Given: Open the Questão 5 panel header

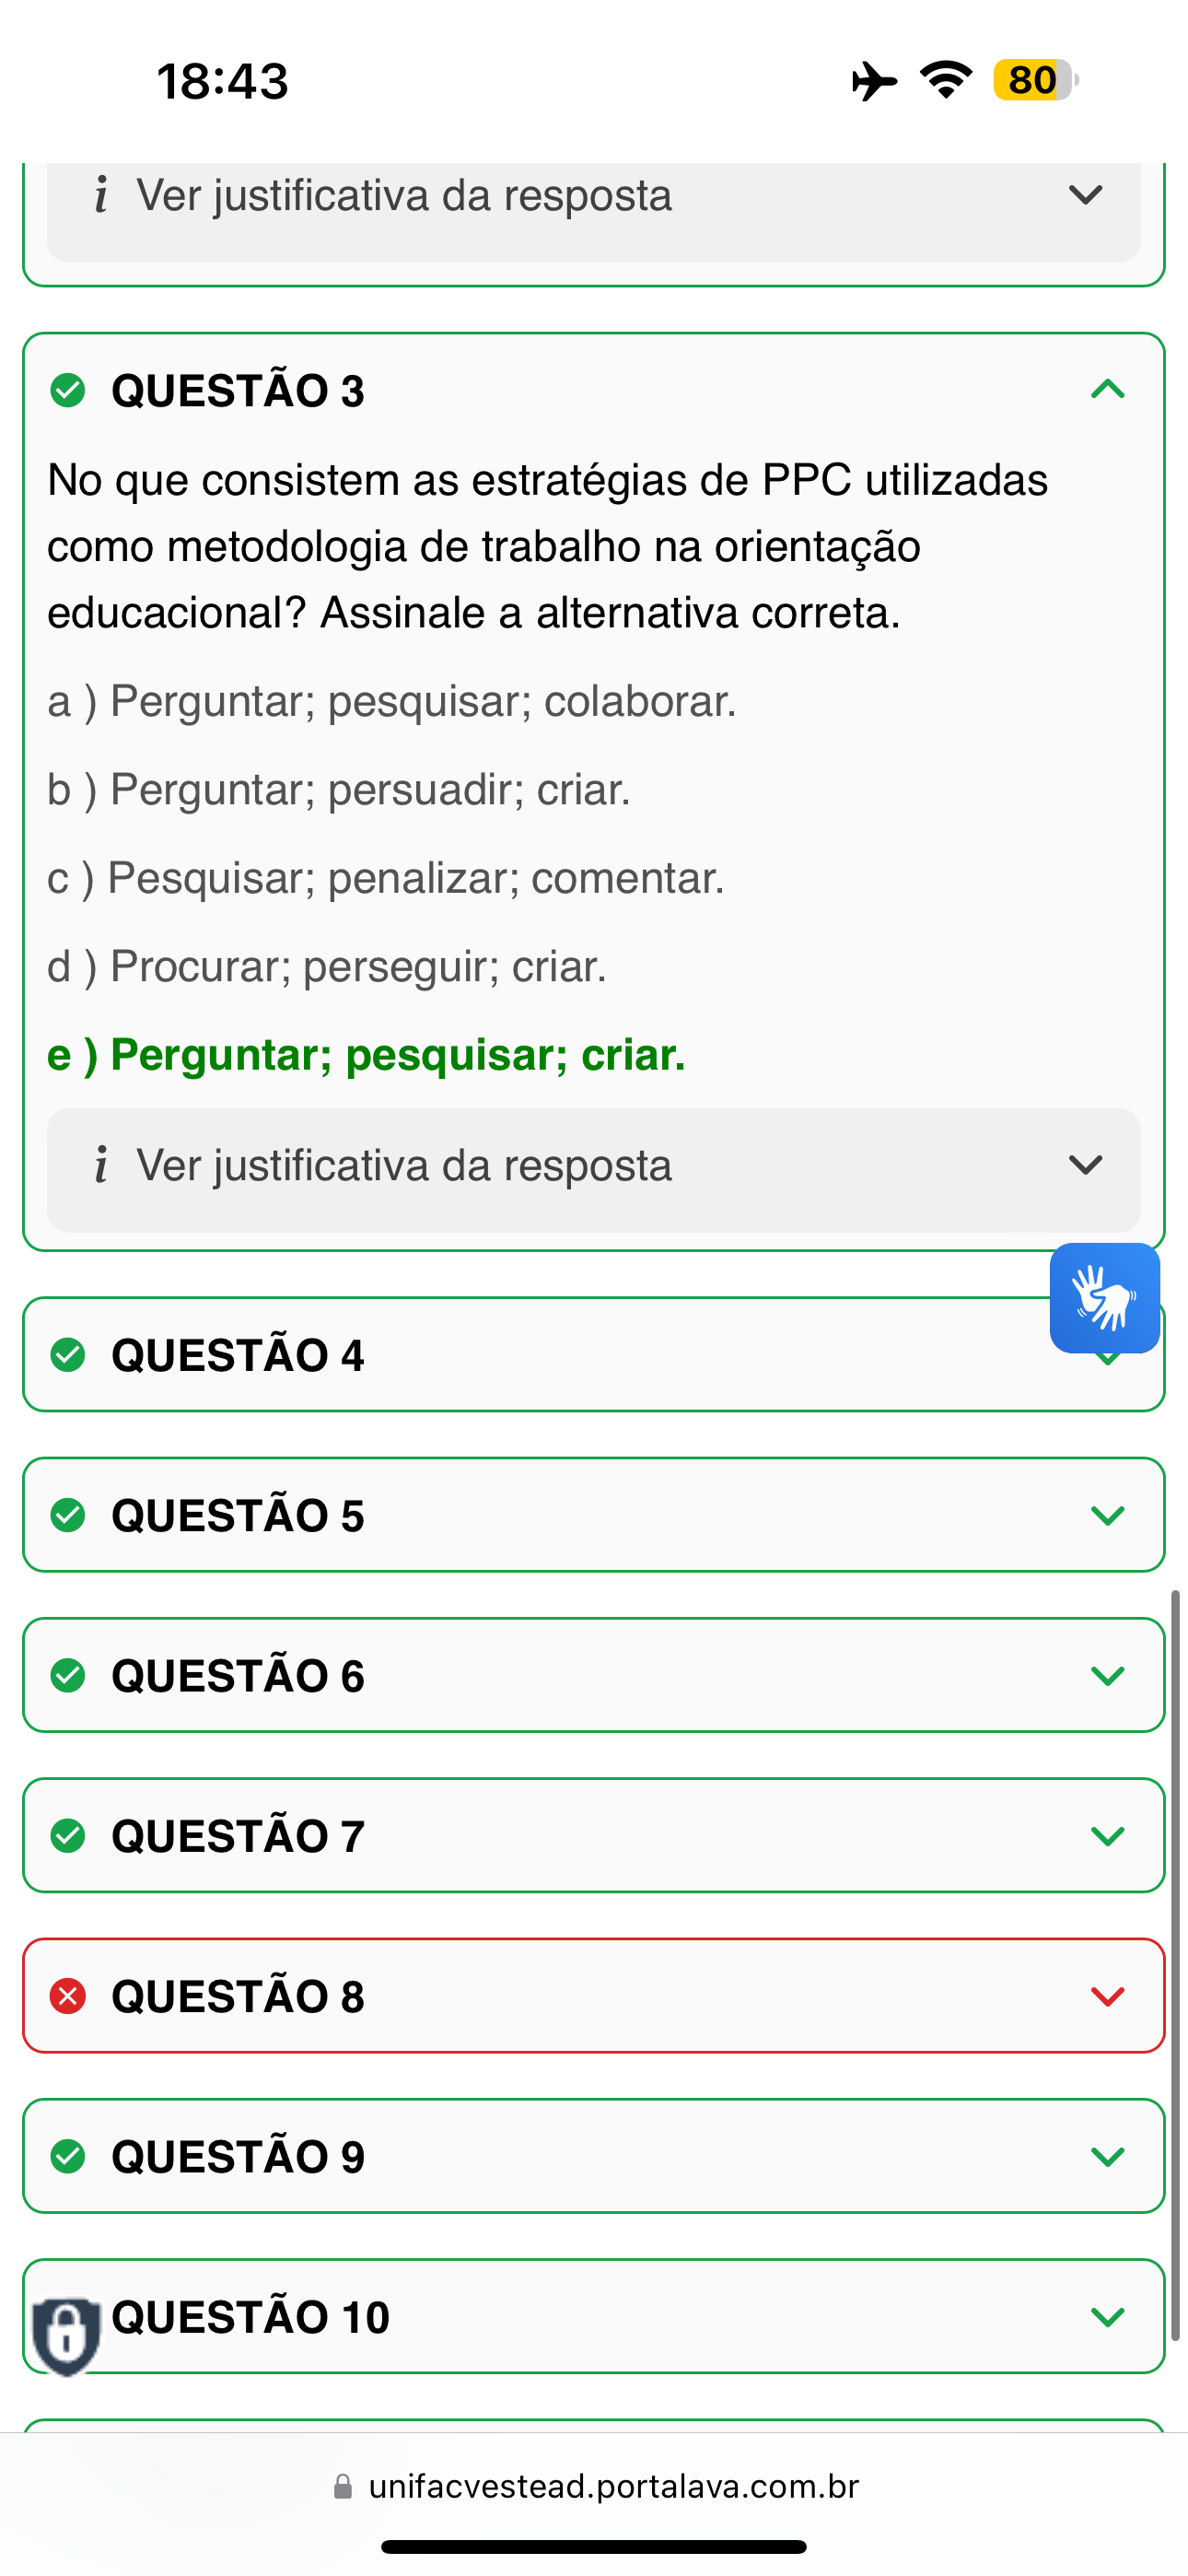Looking at the screenshot, I should point(593,1515).
